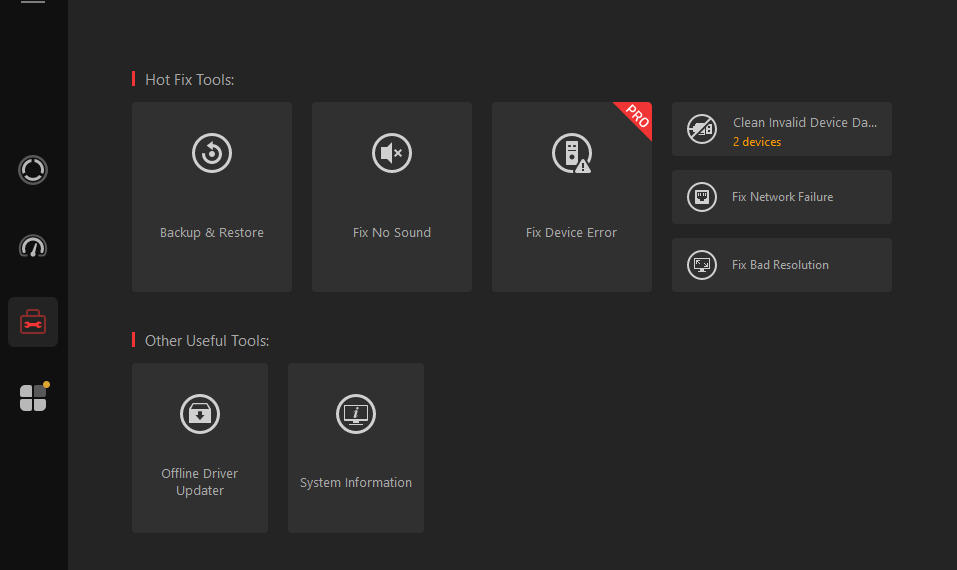Click the speedometer Boost icon in sidebar
Screen dimensions: 957x570
pos(33,246)
